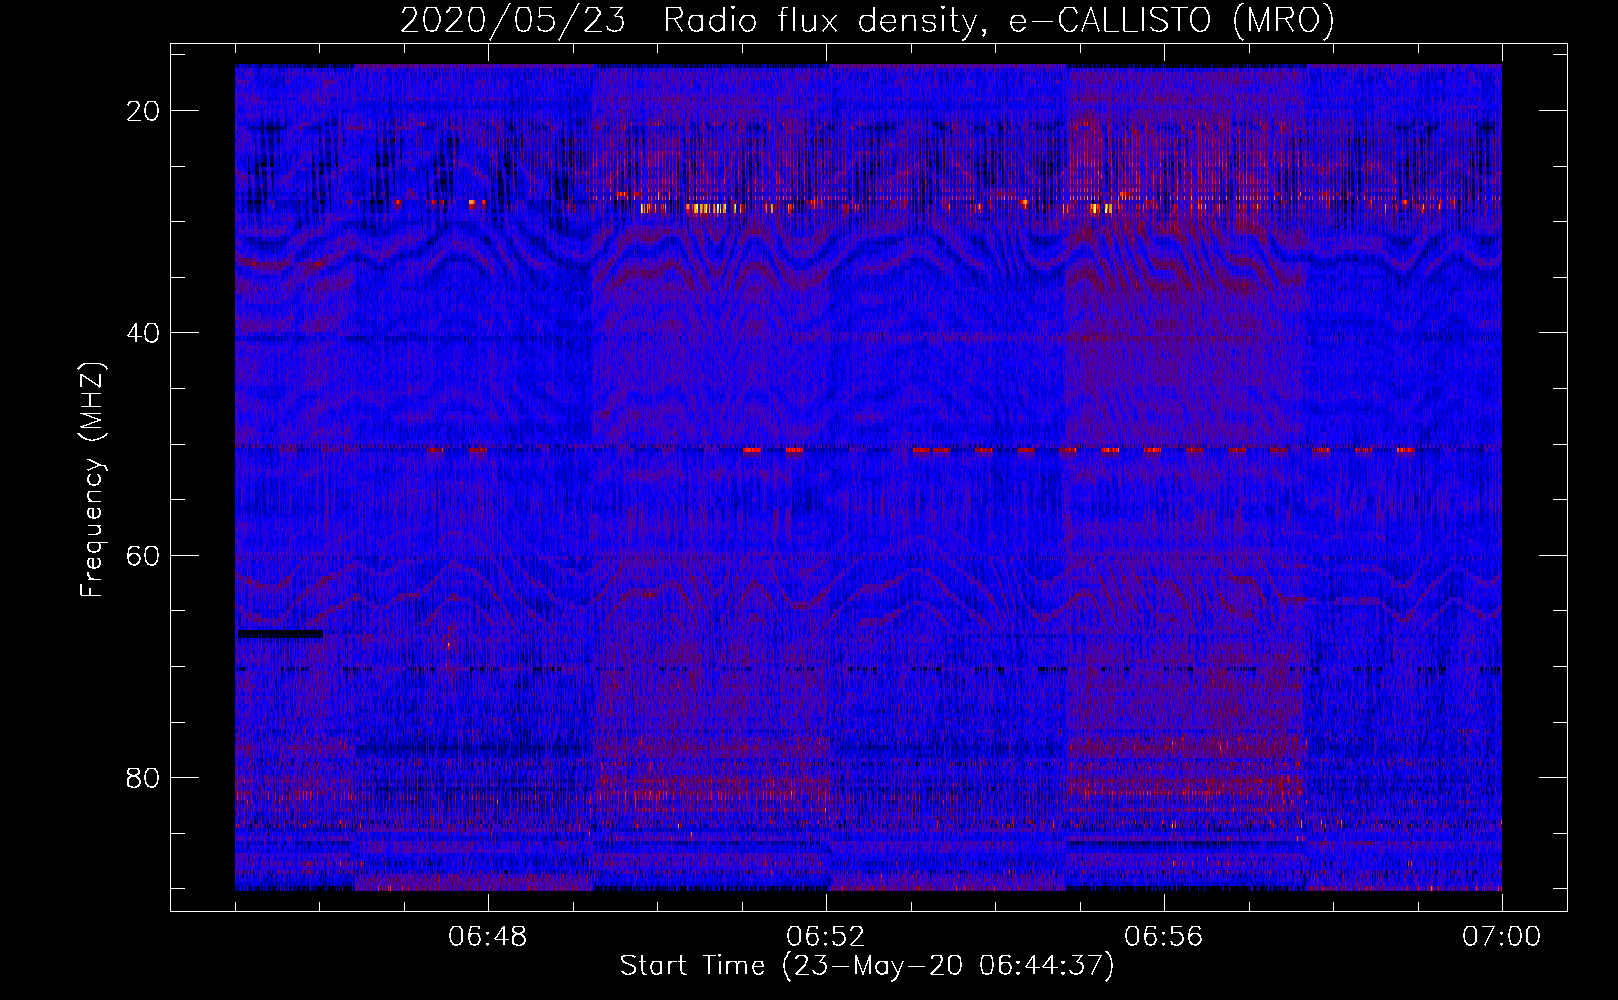The height and width of the screenshot is (1000, 1618).
Task: Click the frequency tick label '20'
Action: (144, 111)
